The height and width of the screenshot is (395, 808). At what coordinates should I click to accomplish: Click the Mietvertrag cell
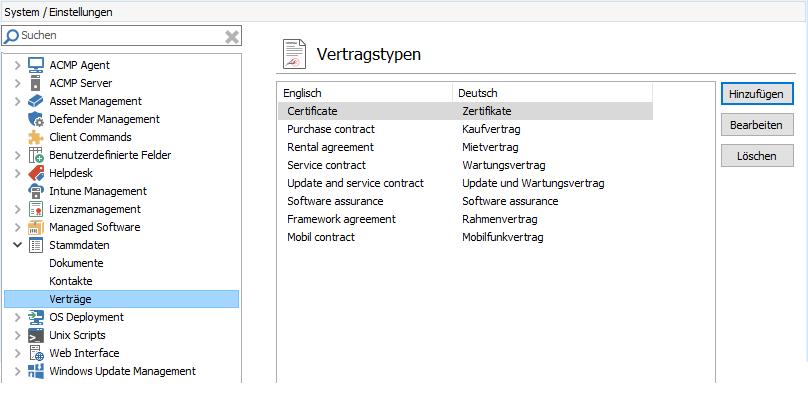pyautogui.click(x=490, y=147)
